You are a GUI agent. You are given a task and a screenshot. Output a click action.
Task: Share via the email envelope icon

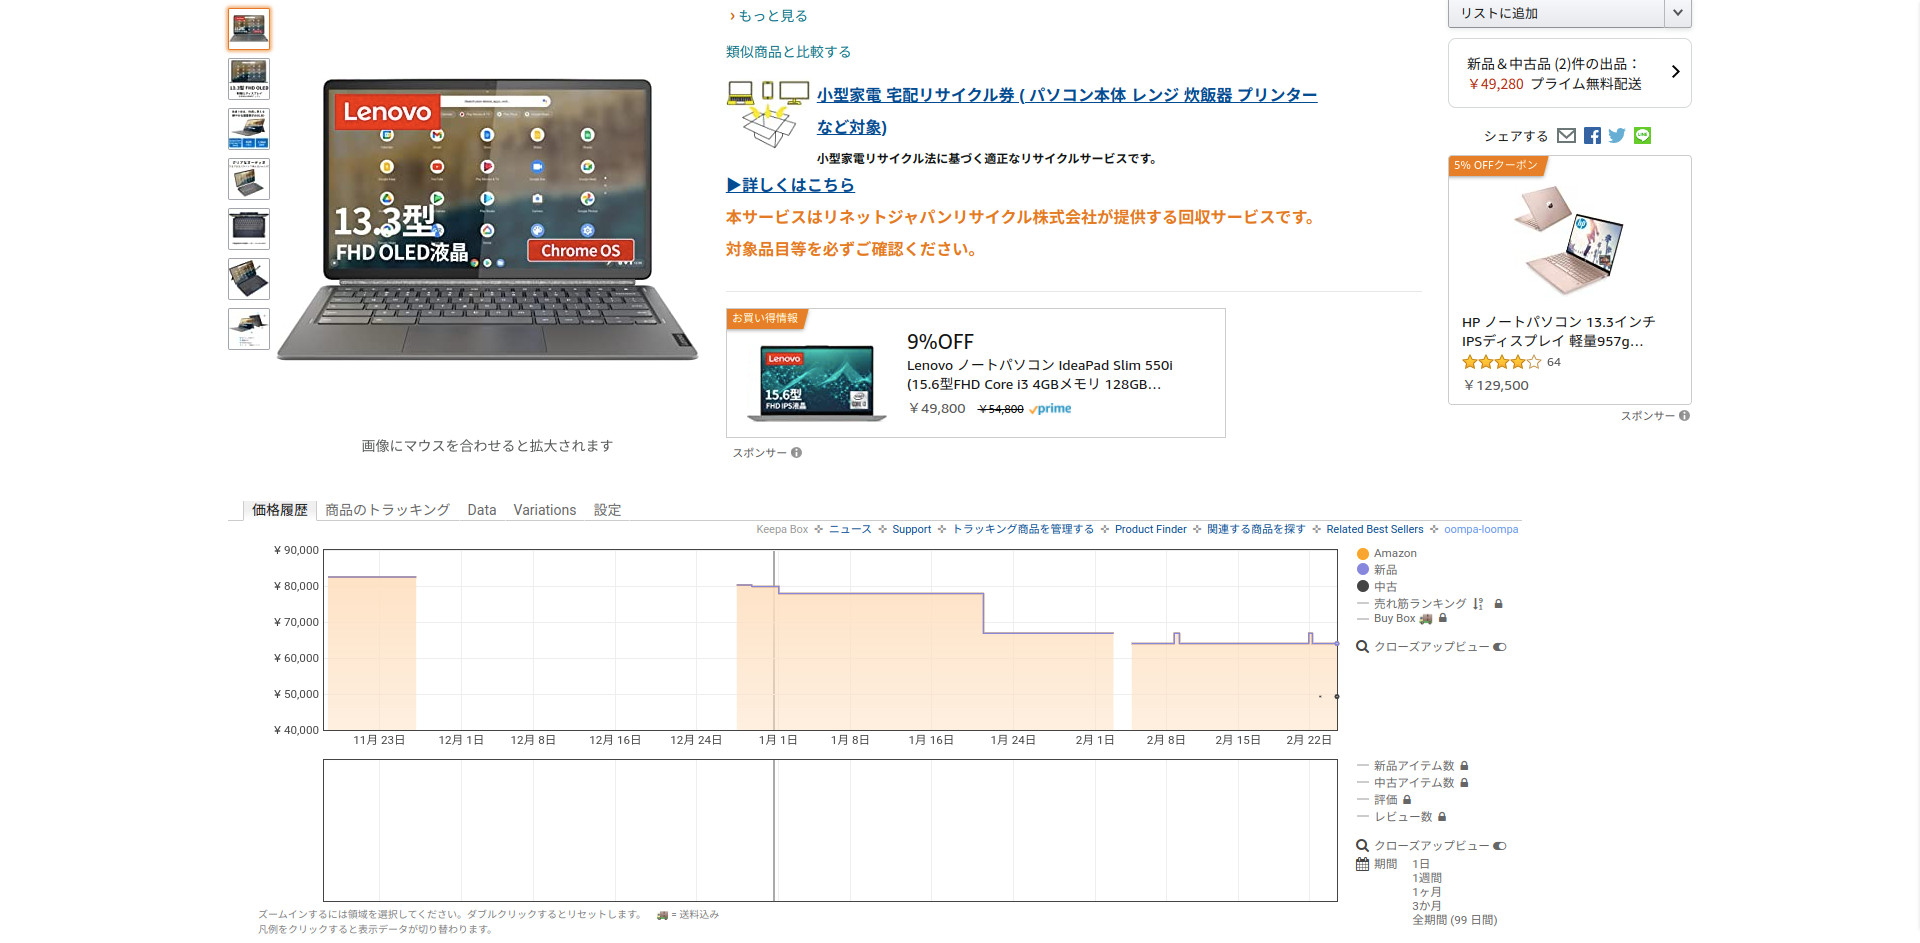1567,136
